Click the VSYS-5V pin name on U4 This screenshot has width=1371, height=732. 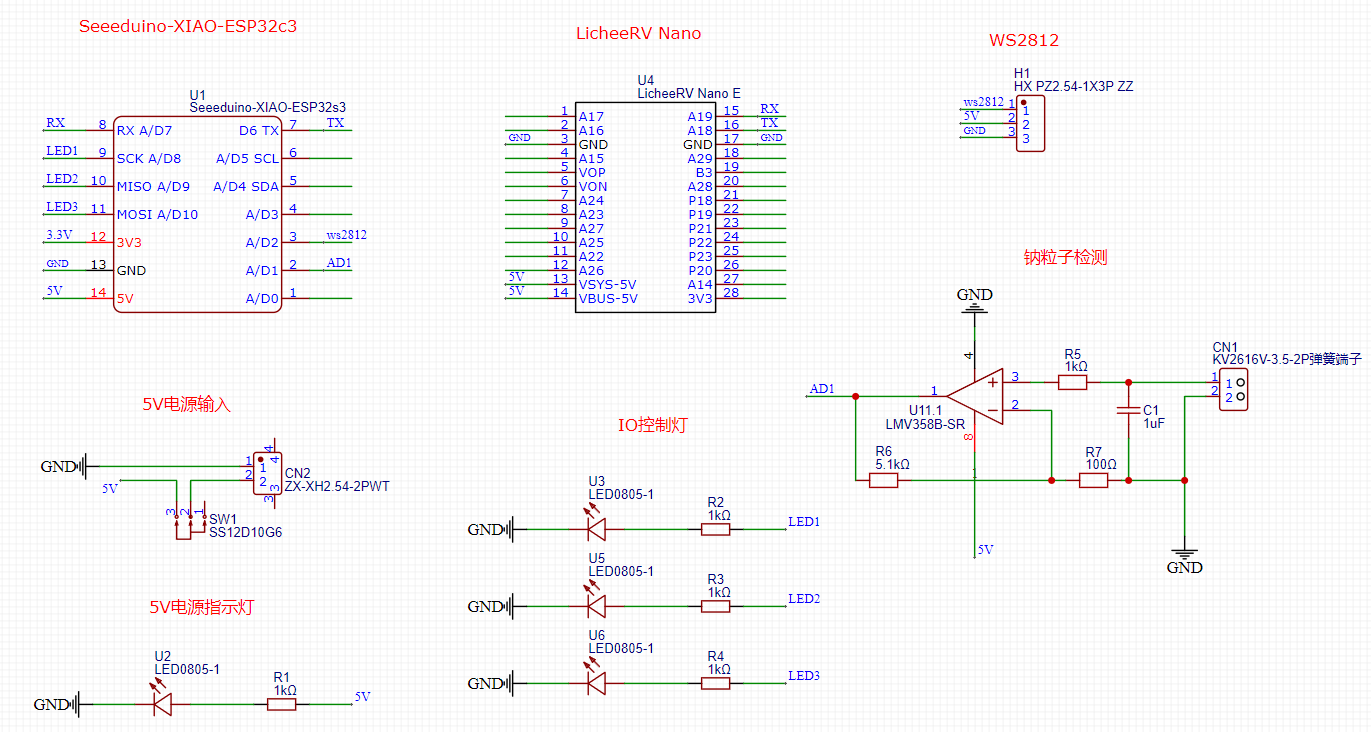(608, 284)
